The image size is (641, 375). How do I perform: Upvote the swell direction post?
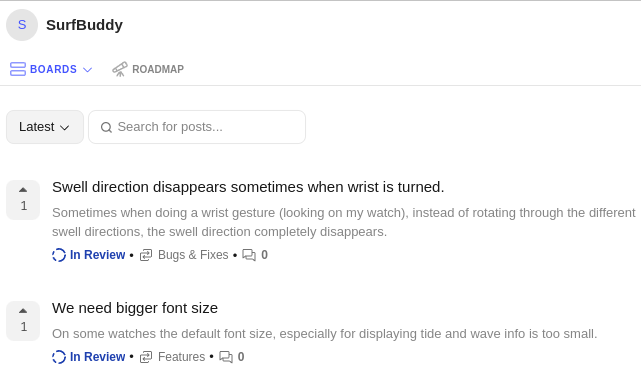tap(23, 200)
